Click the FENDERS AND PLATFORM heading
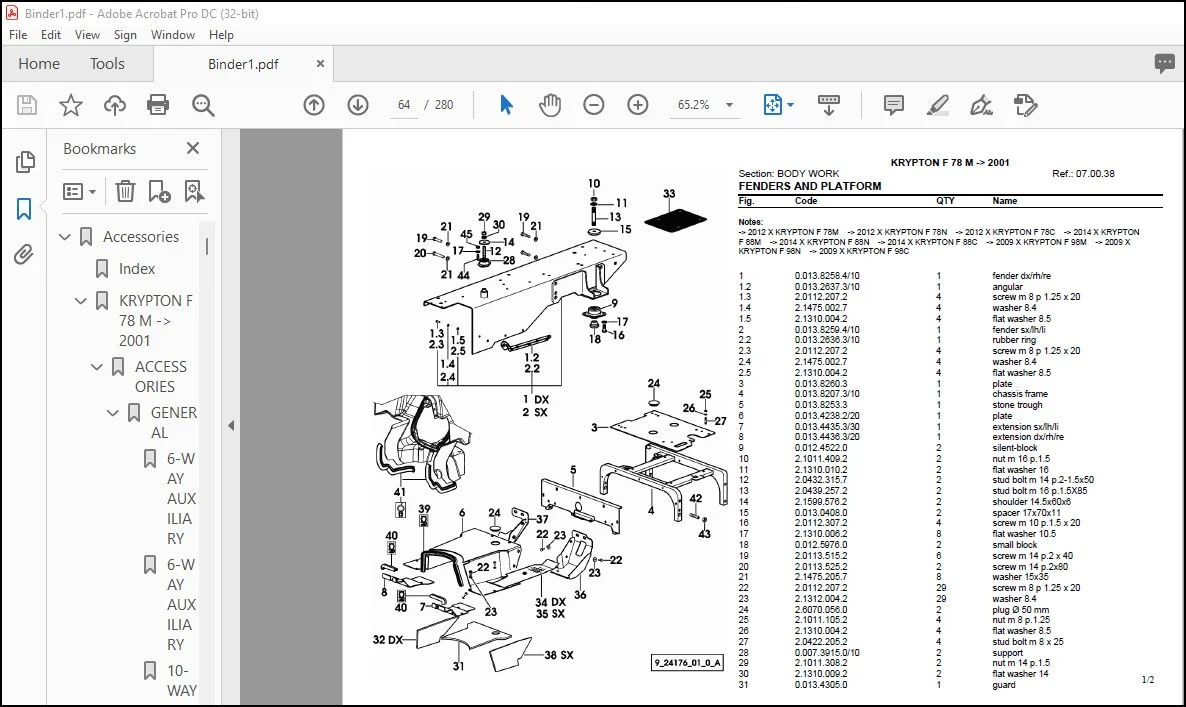This screenshot has width=1186, height=707. pyautogui.click(x=809, y=186)
